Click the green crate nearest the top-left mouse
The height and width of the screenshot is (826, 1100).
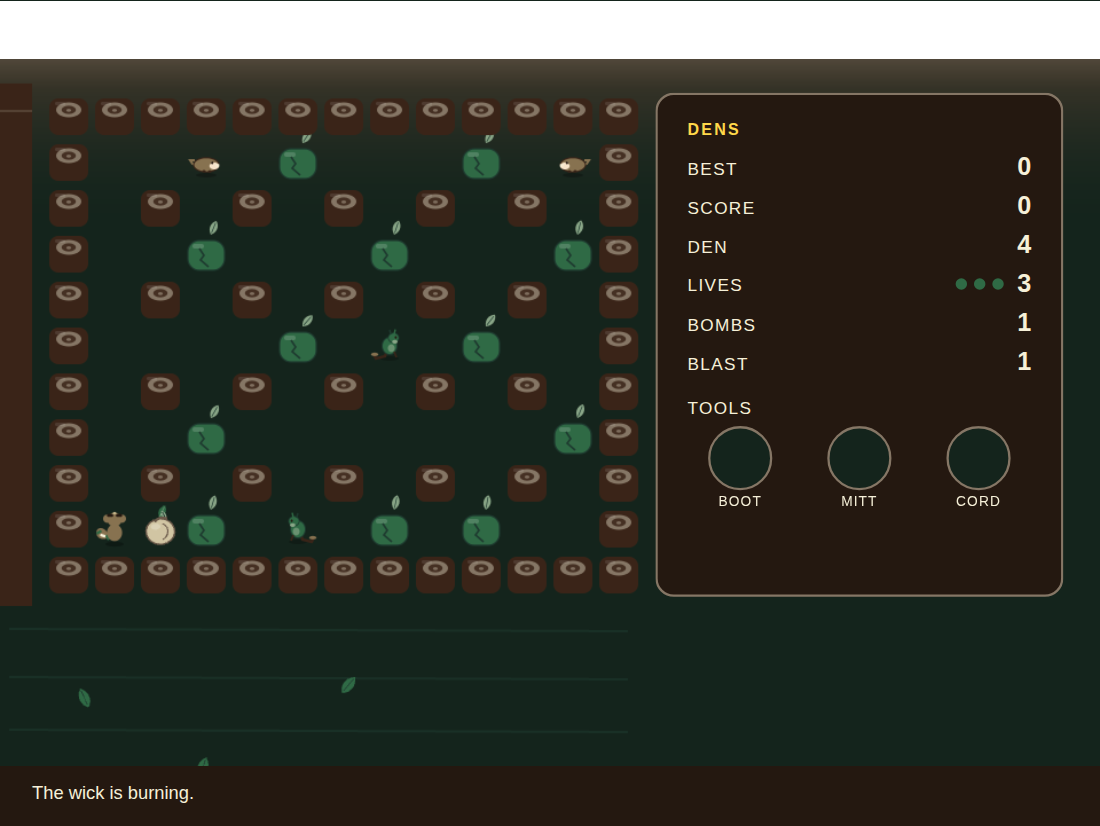297,164
